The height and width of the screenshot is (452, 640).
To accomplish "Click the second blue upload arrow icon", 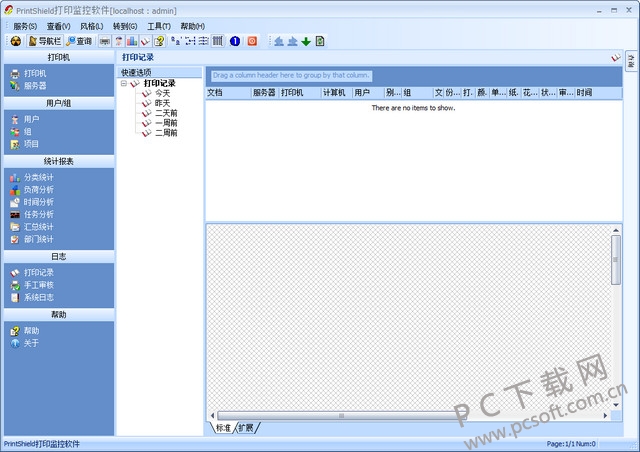I will [x=292, y=41].
